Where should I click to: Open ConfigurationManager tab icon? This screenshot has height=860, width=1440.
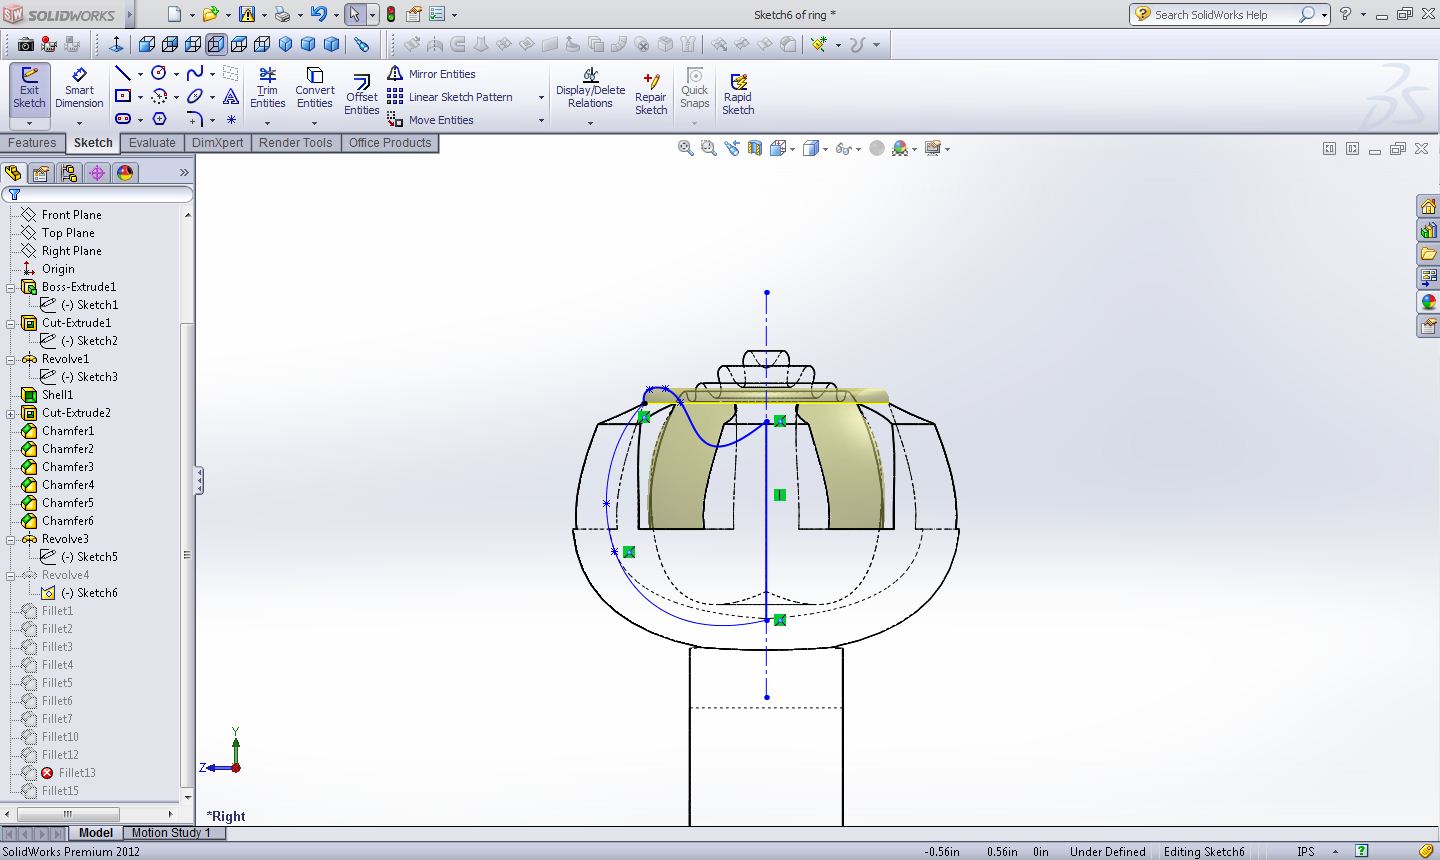pos(69,173)
